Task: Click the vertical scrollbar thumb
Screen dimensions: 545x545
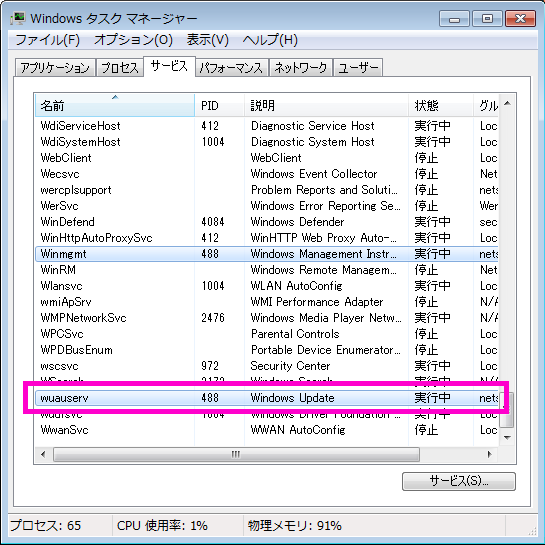Action: click(507, 410)
